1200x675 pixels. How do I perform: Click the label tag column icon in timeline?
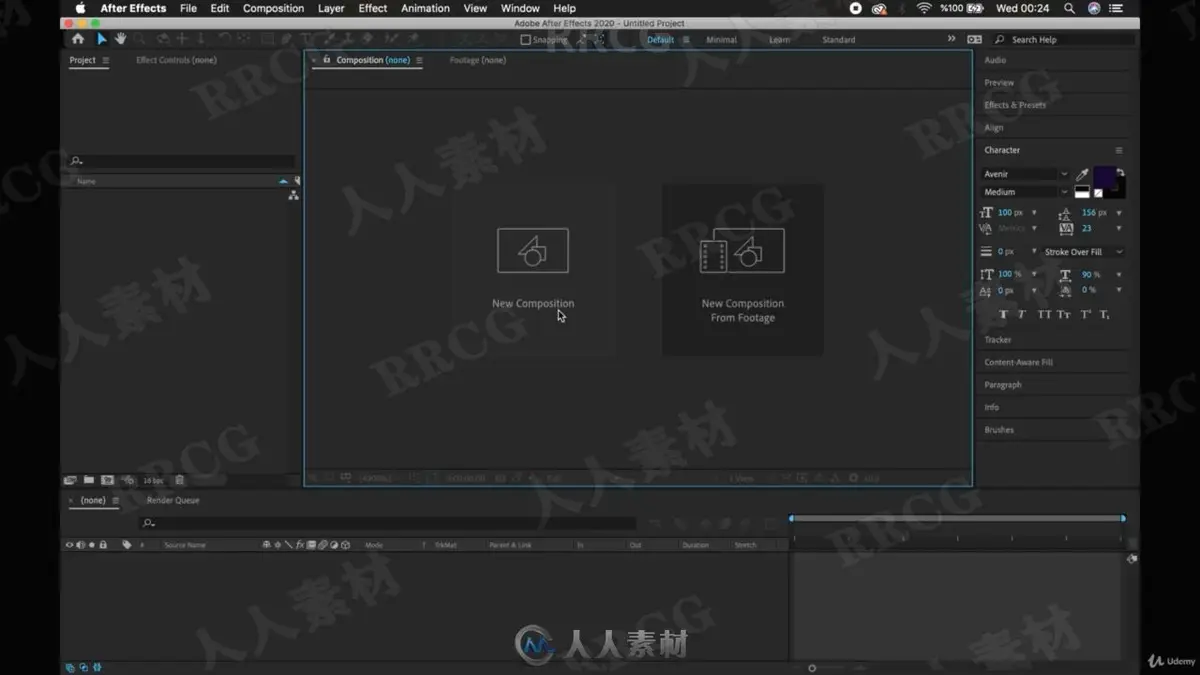[x=127, y=545]
